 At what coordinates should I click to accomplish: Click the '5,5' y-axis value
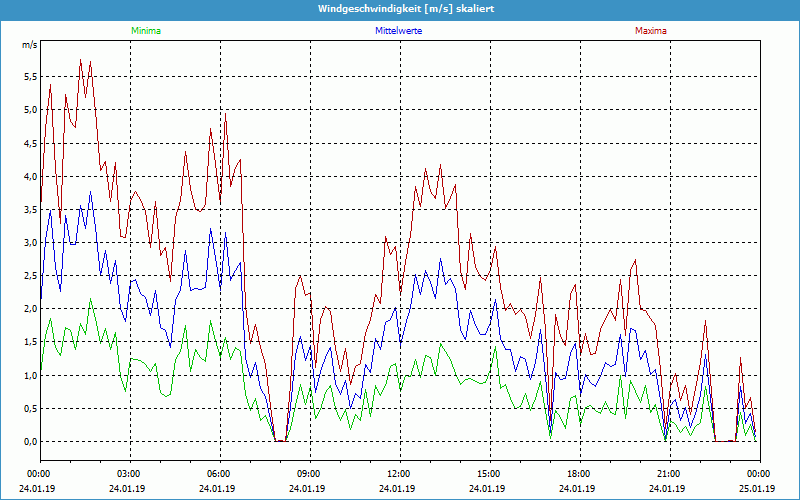coord(31,77)
